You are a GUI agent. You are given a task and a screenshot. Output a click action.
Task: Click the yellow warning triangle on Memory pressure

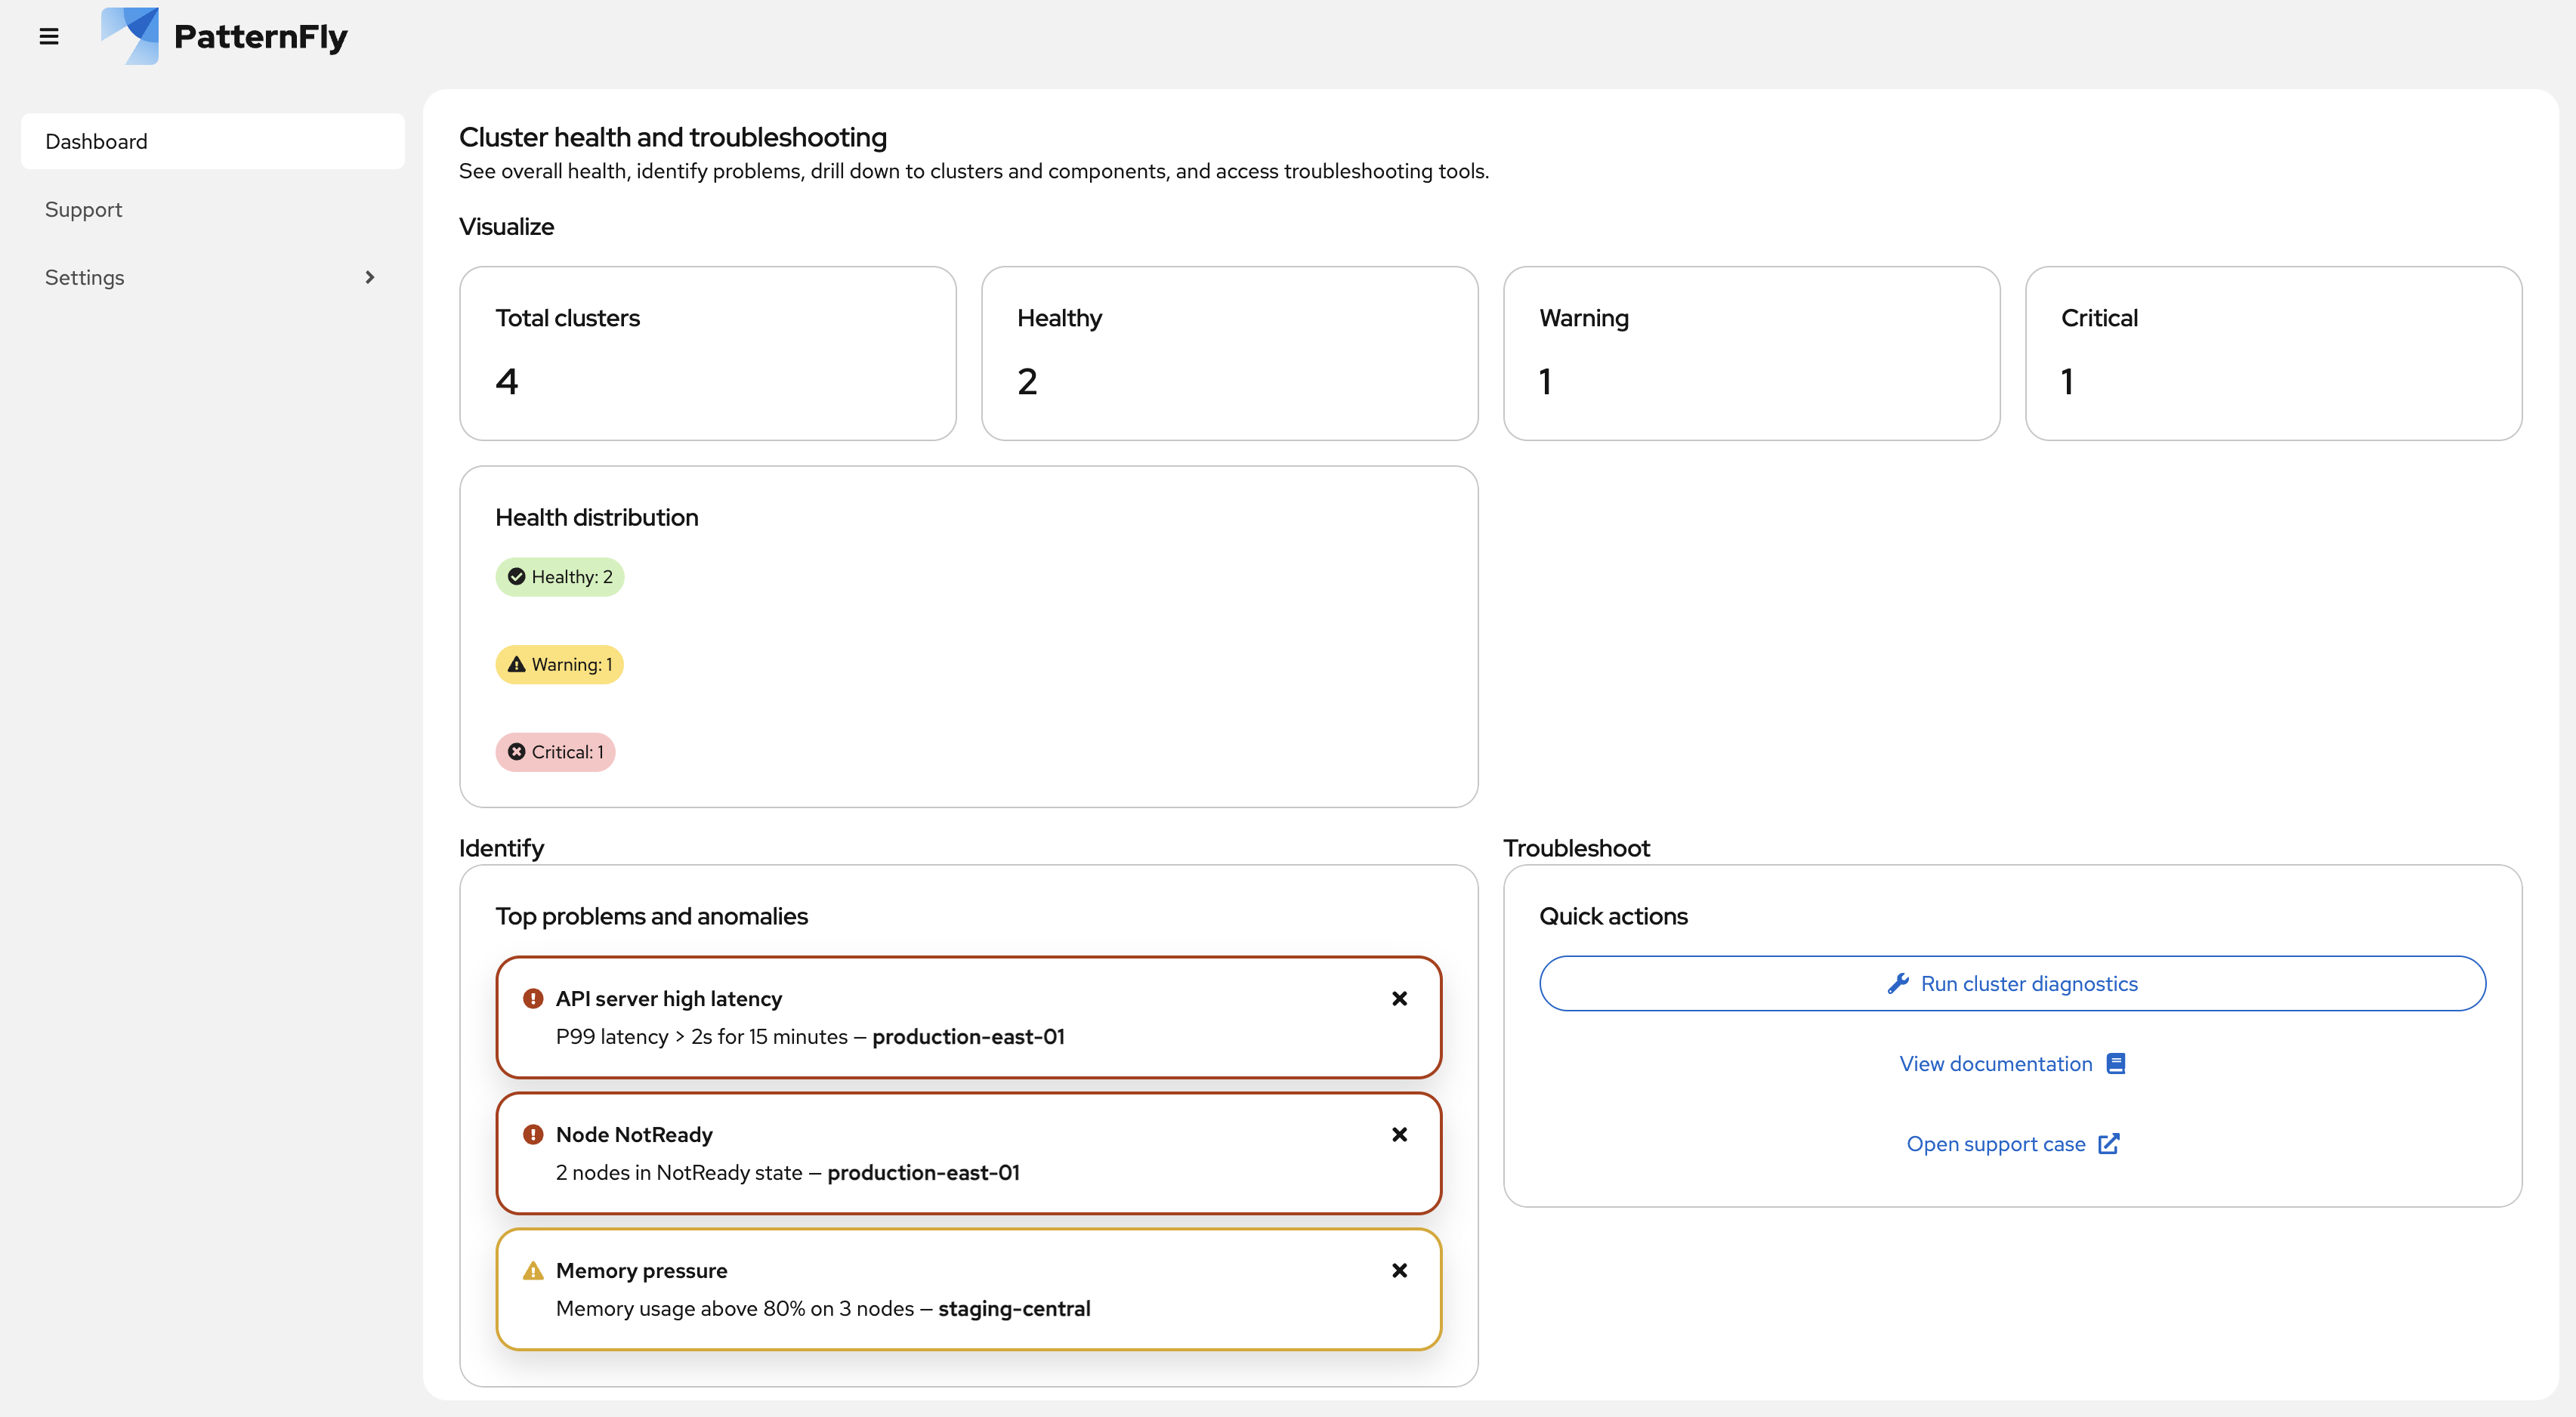(533, 1270)
